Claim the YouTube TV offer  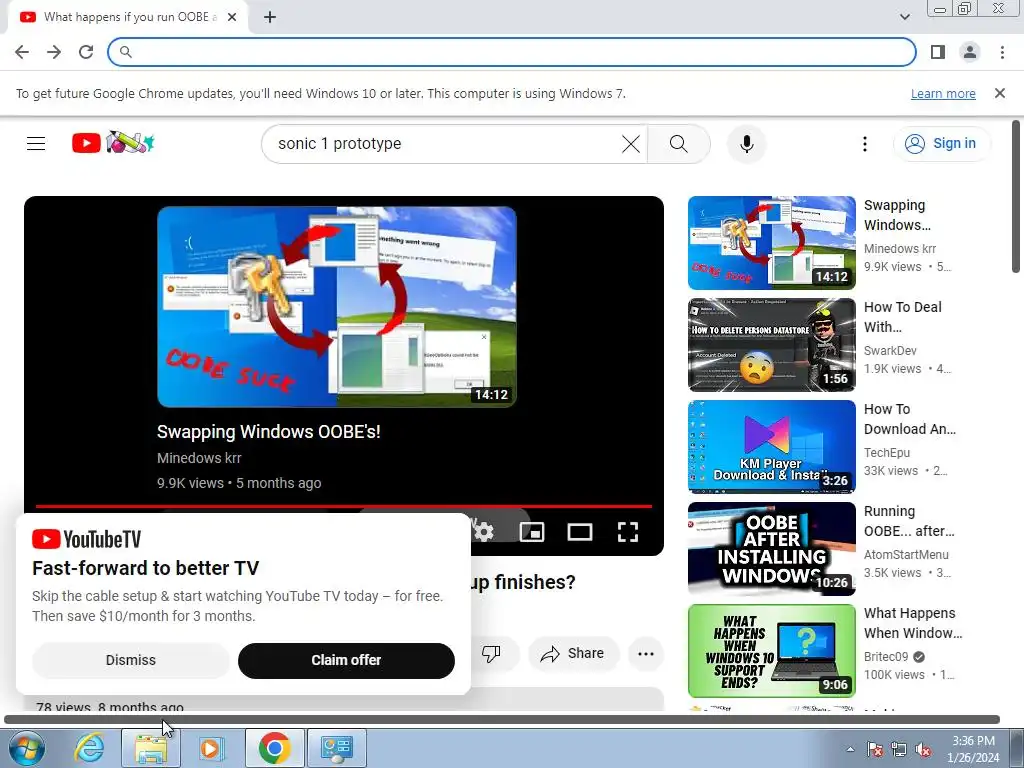click(x=346, y=660)
